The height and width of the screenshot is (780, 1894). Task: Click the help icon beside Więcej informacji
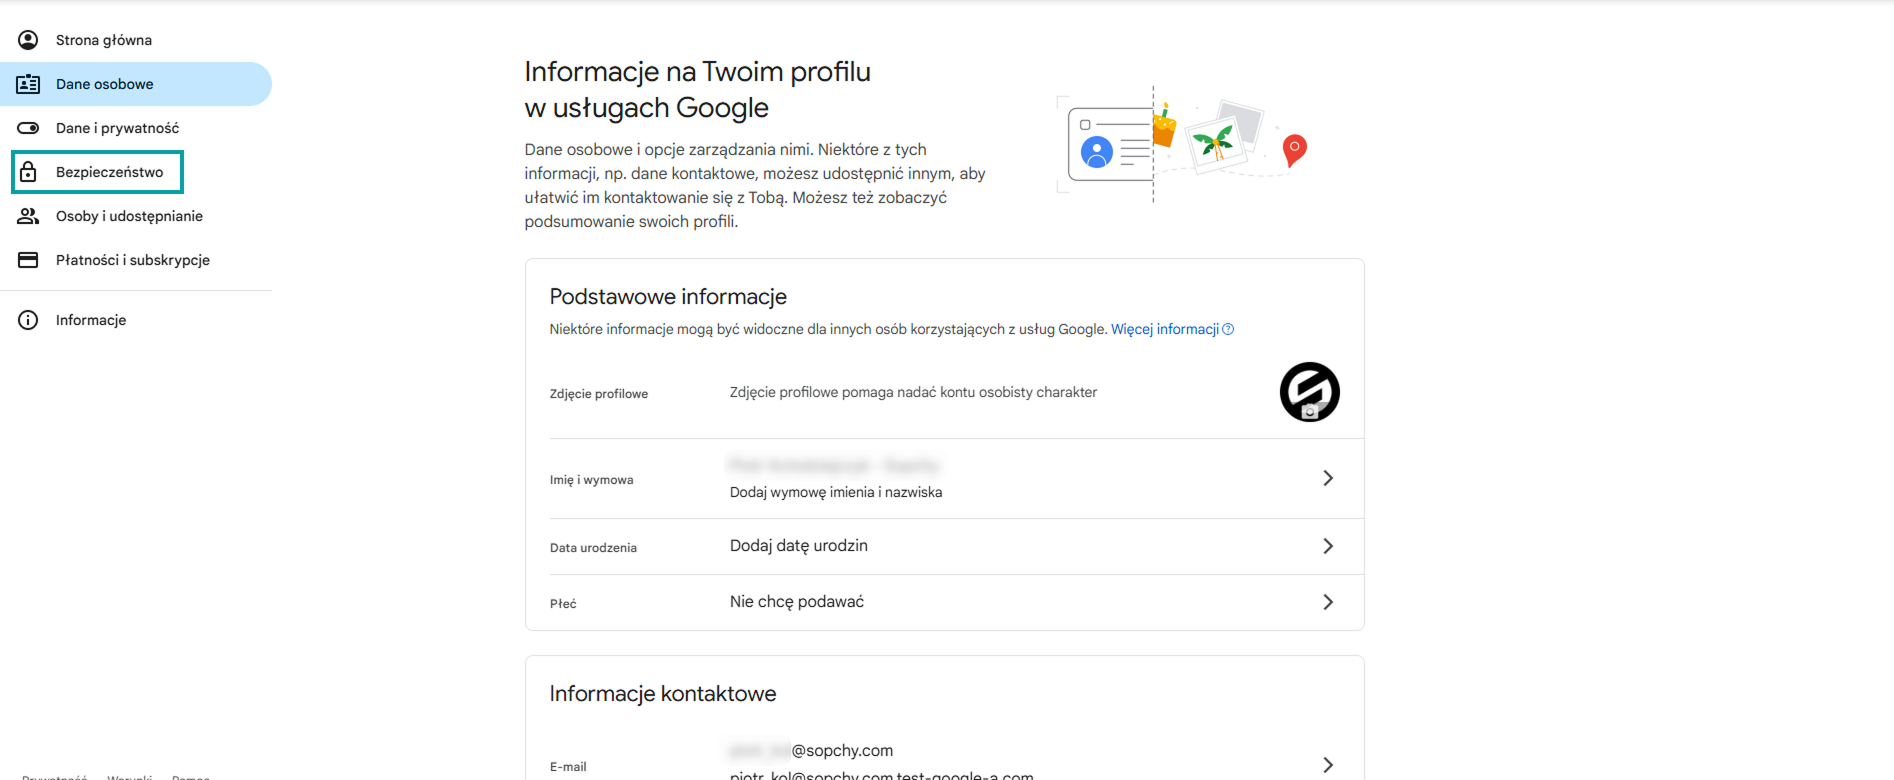point(1228,329)
